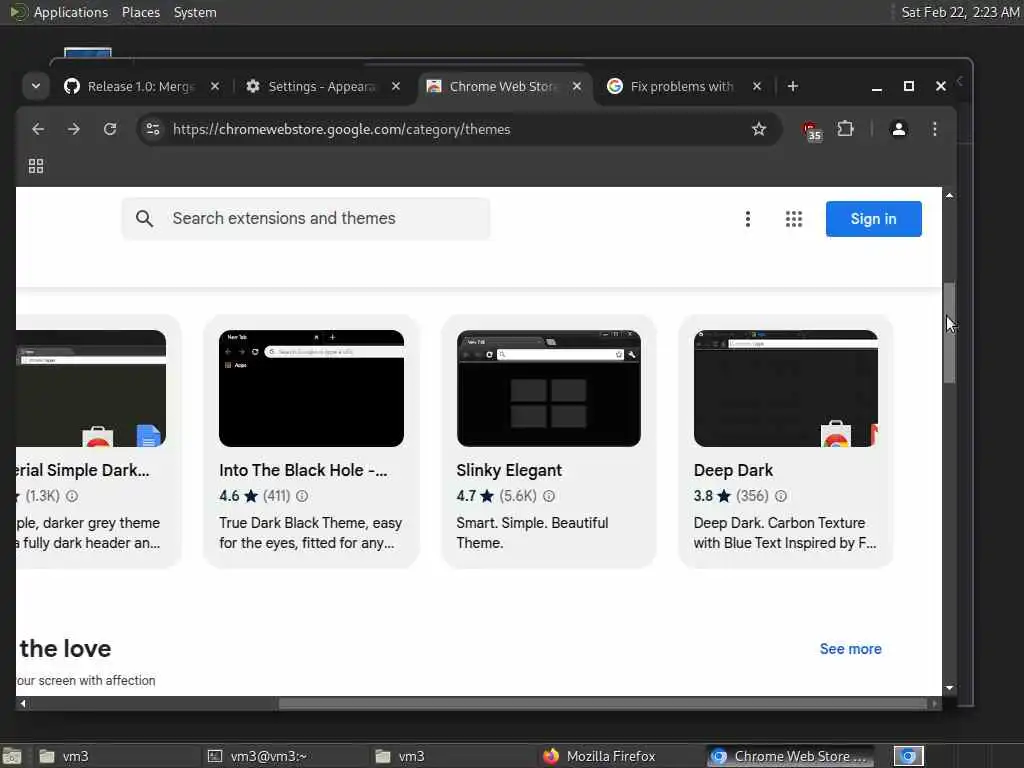1024x768 pixels.
Task: Click the Slinky Elegant title
Action: click(509, 470)
